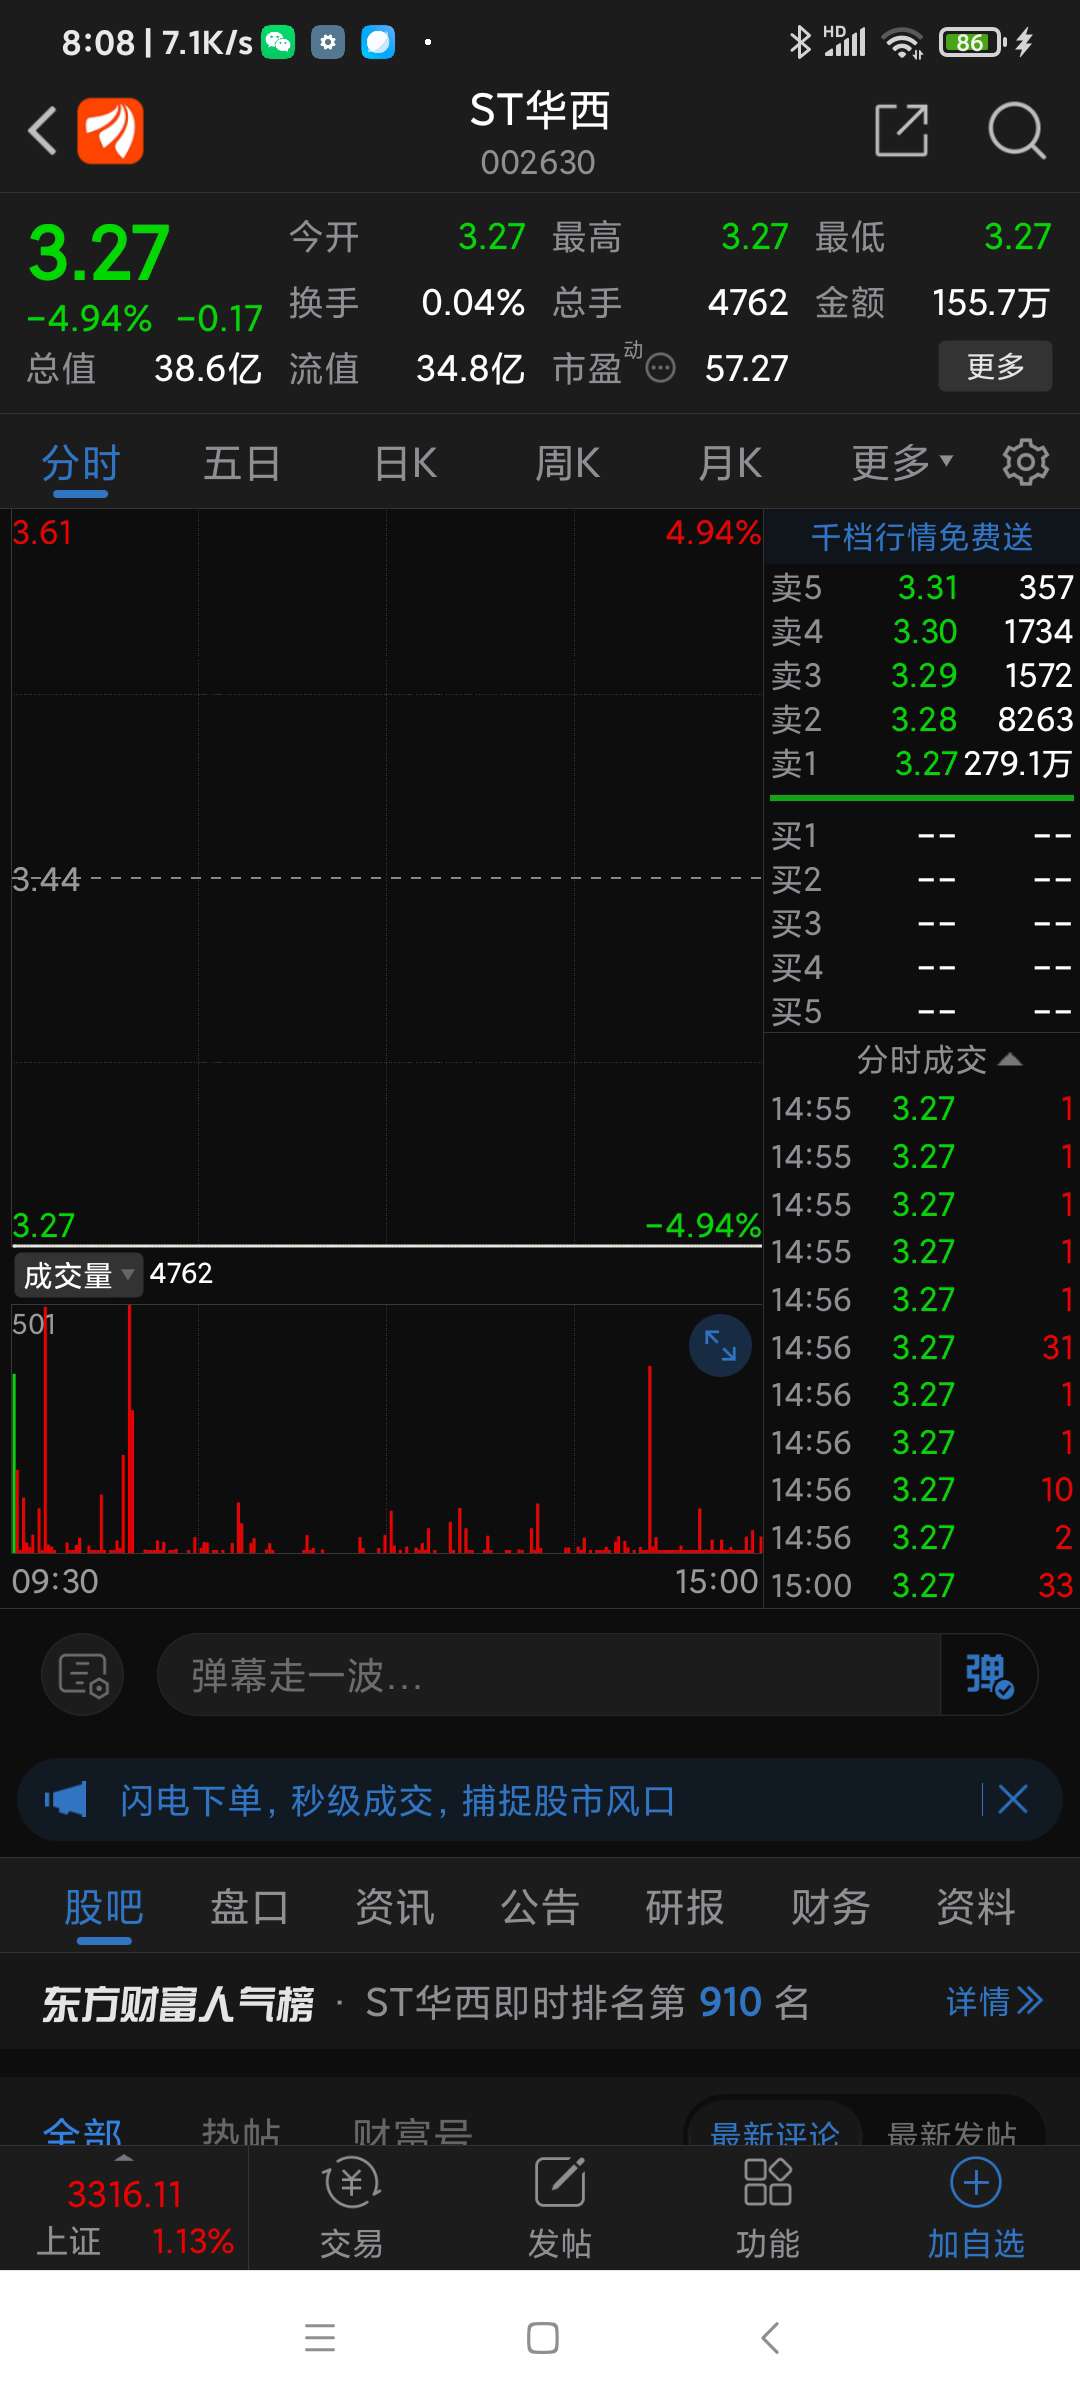Tap the 东方财富人气榜 ranking label
This screenshot has width=1080, height=2400.
tap(178, 2003)
